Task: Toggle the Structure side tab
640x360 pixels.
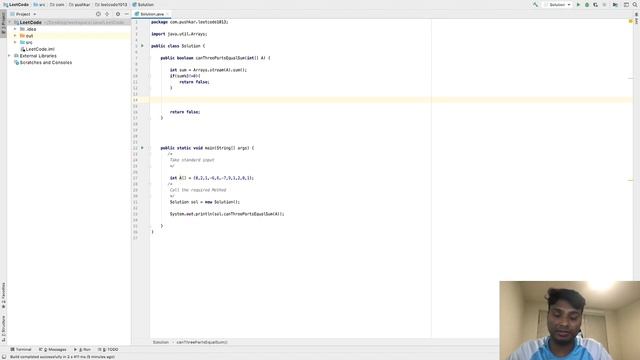Action: tap(3, 328)
